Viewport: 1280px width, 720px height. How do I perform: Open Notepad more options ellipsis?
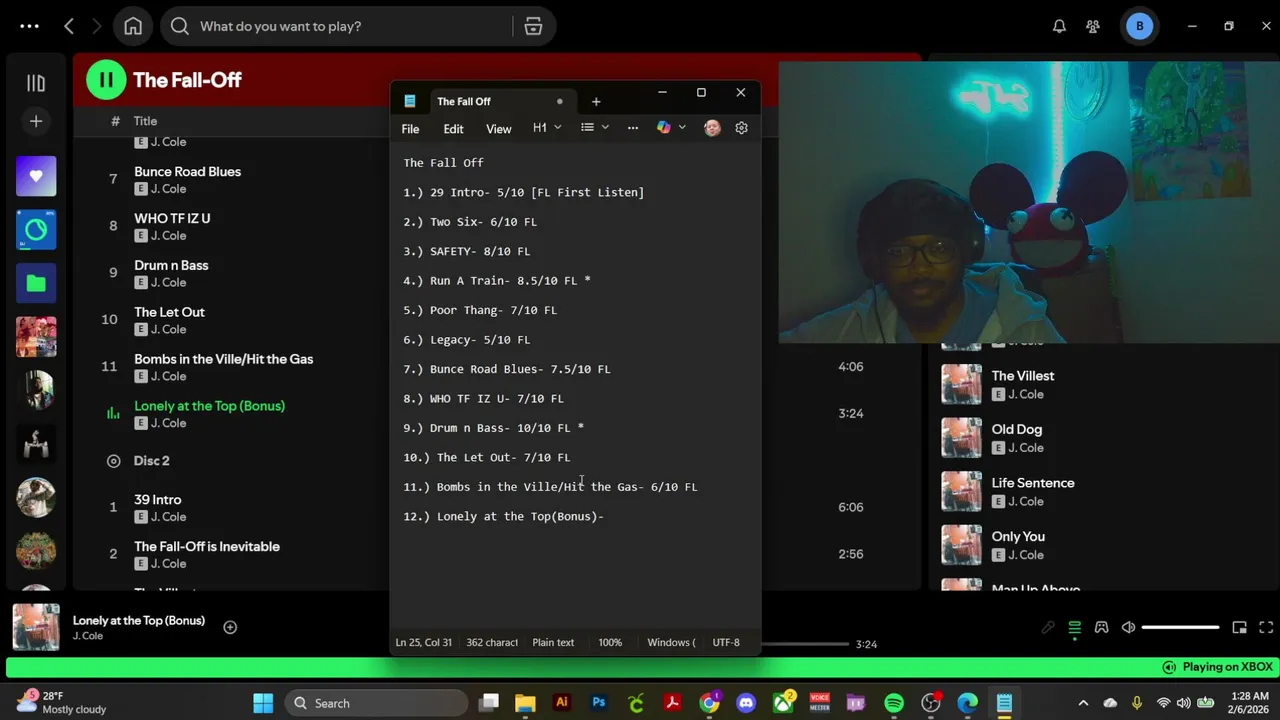tap(632, 128)
